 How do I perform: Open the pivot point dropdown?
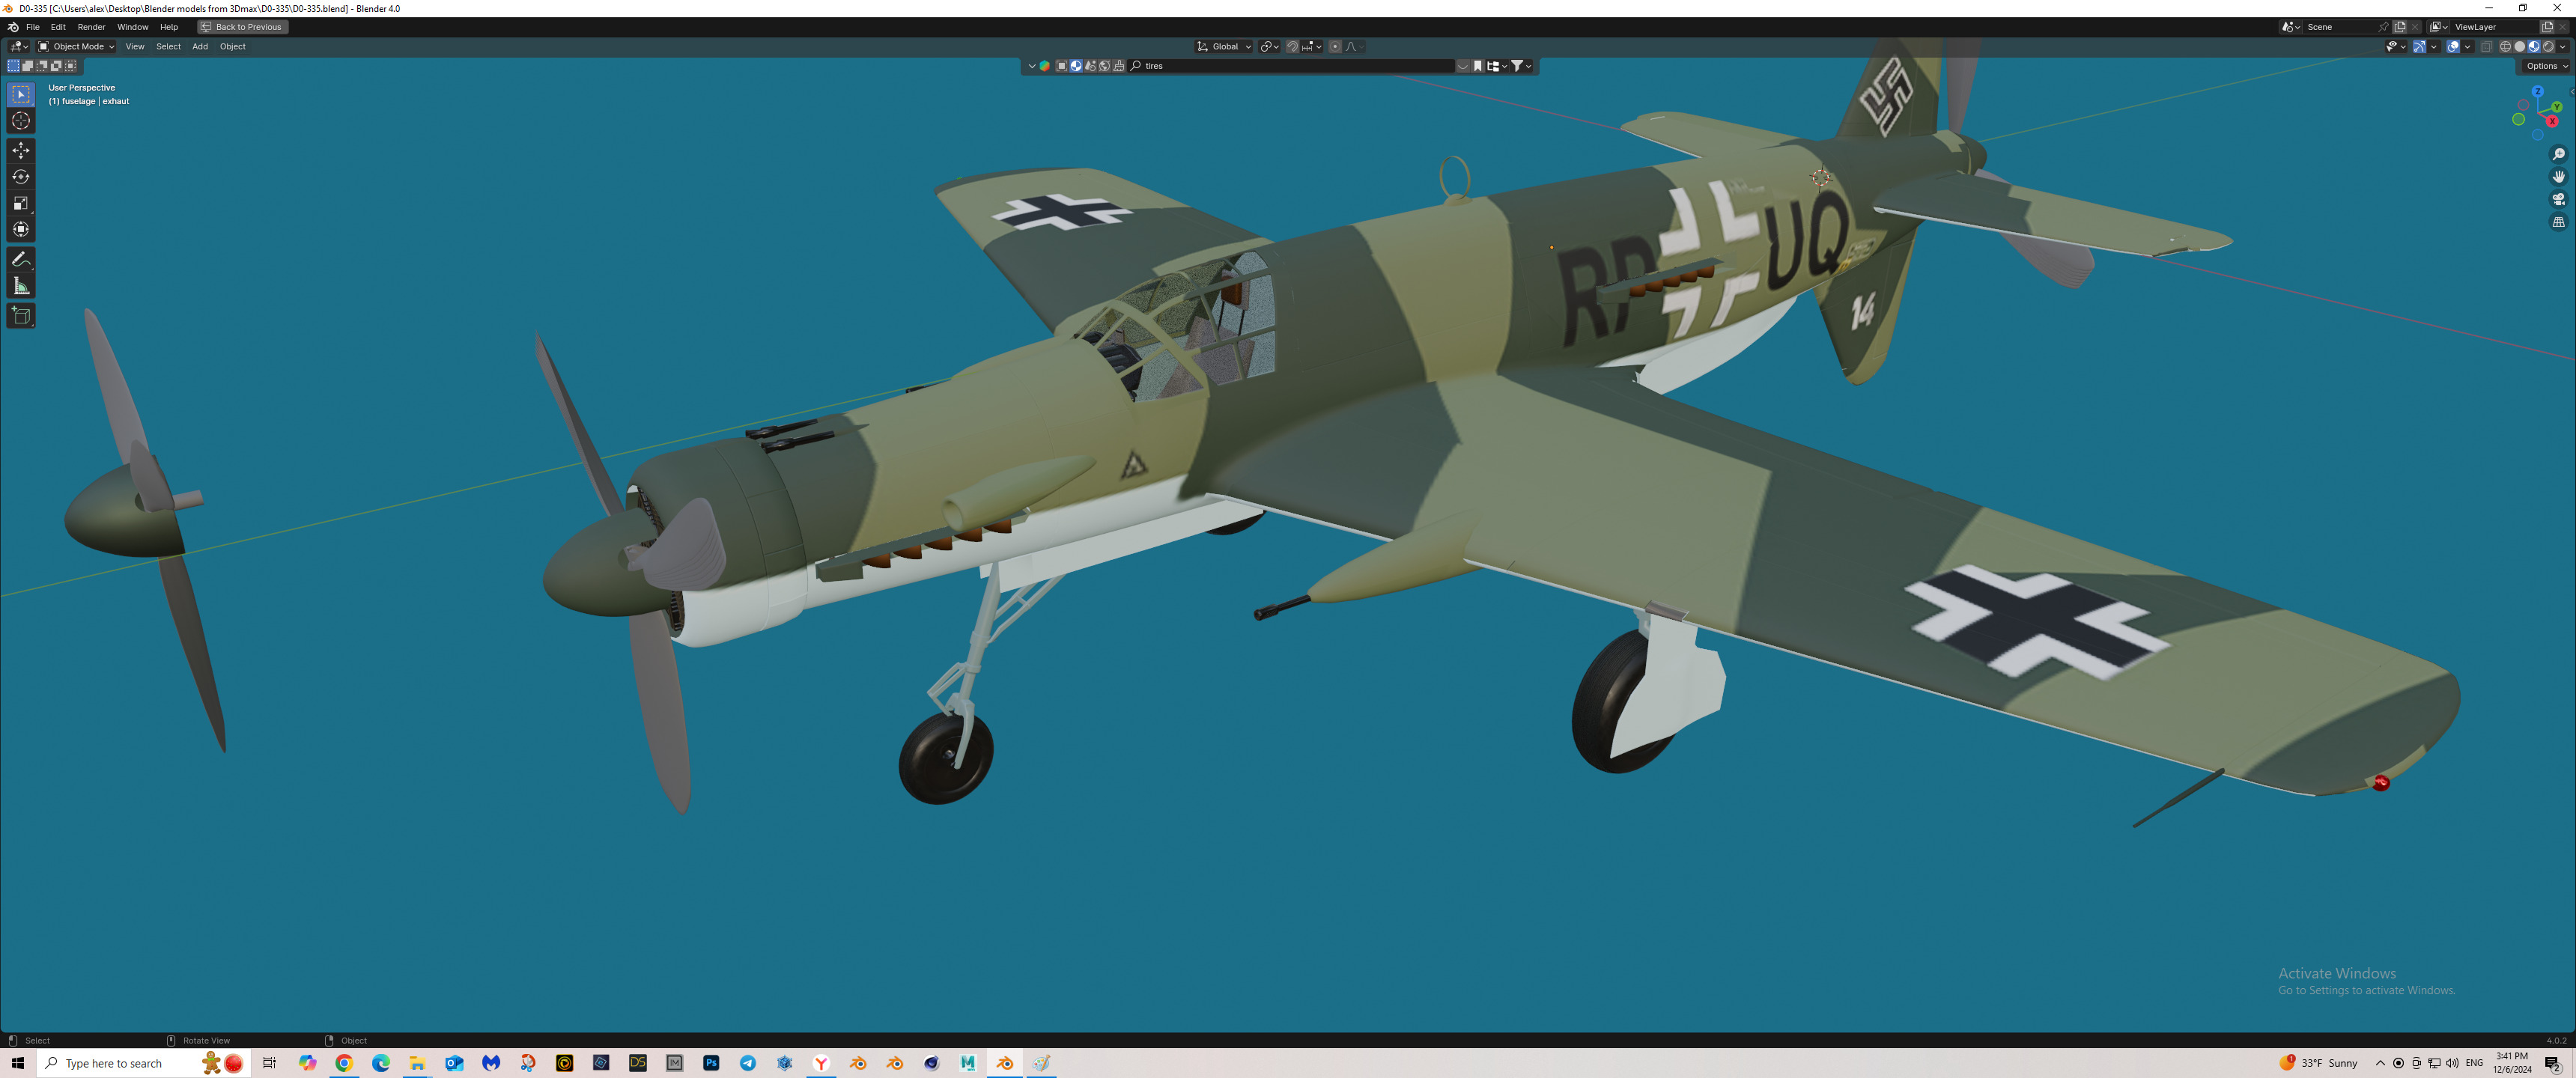pos(1269,47)
